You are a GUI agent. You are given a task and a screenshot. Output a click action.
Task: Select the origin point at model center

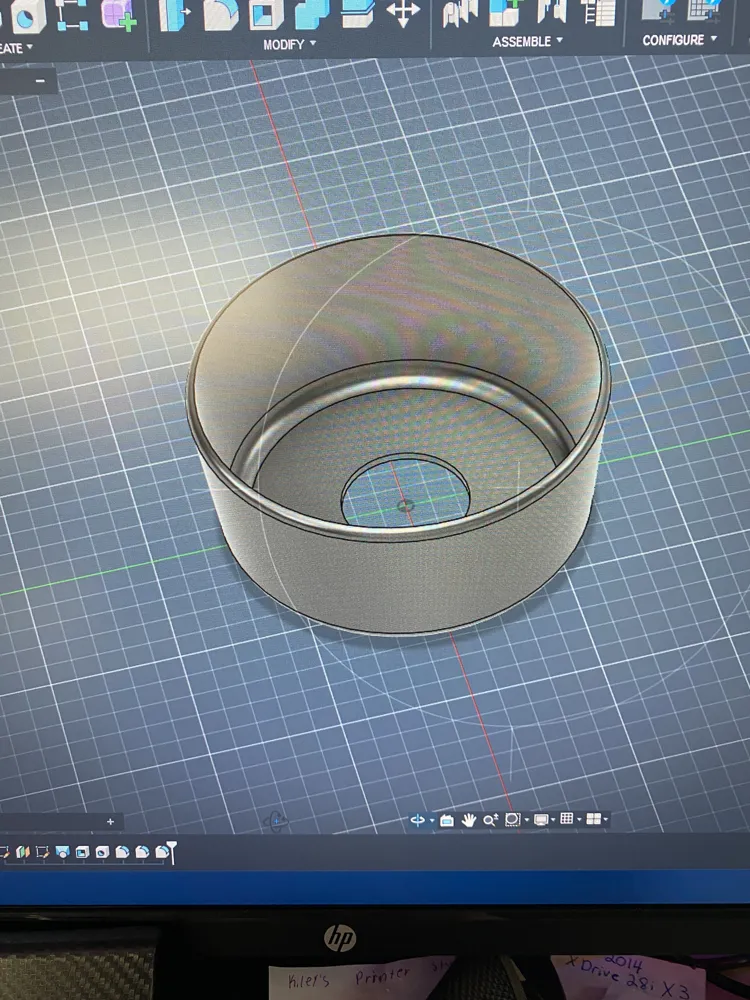(404, 506)
